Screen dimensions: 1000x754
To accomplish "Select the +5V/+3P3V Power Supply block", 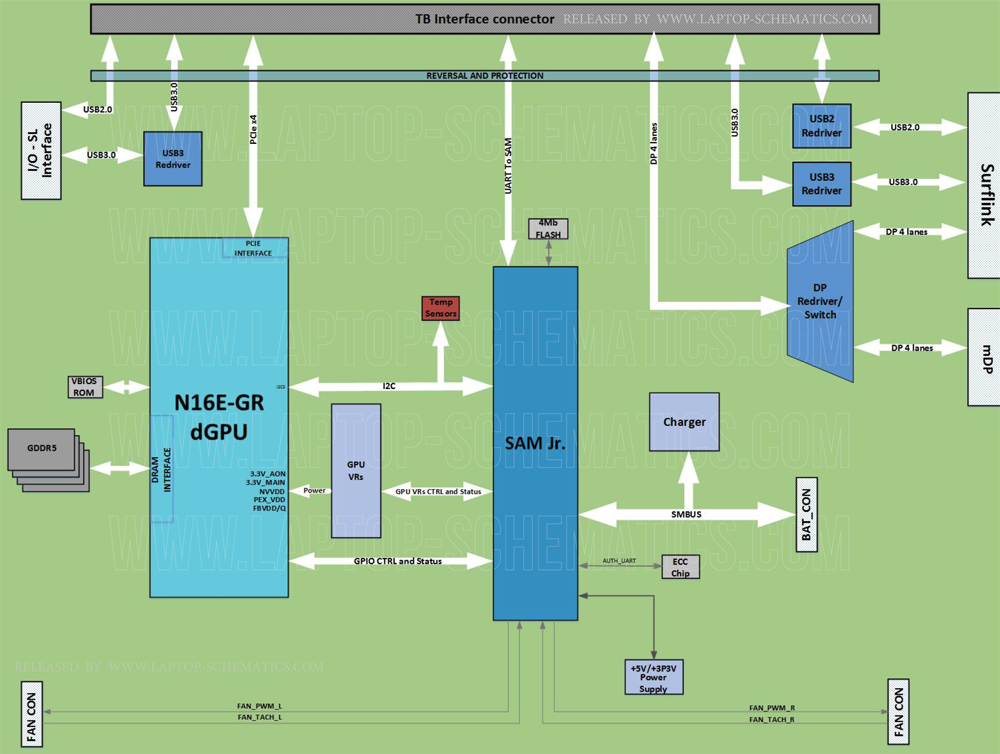I will point(654,677).
